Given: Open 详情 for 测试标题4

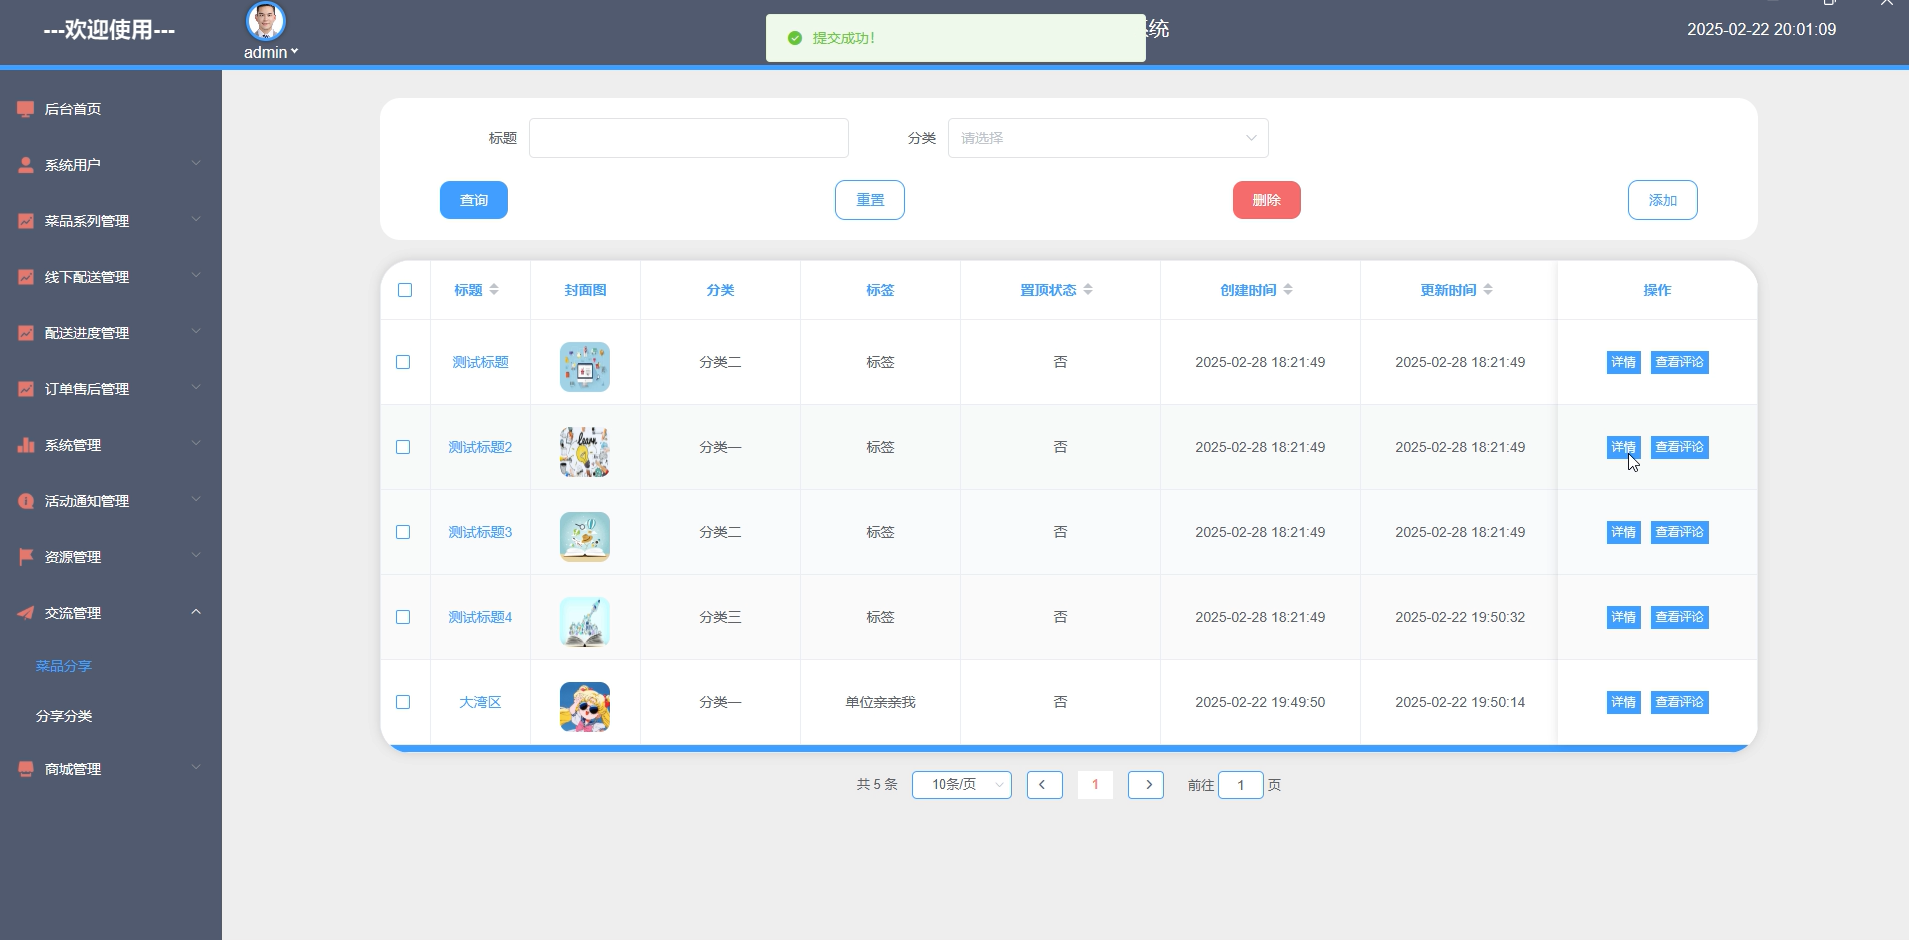Looking at the screenshot, I should coord(1624,617).
